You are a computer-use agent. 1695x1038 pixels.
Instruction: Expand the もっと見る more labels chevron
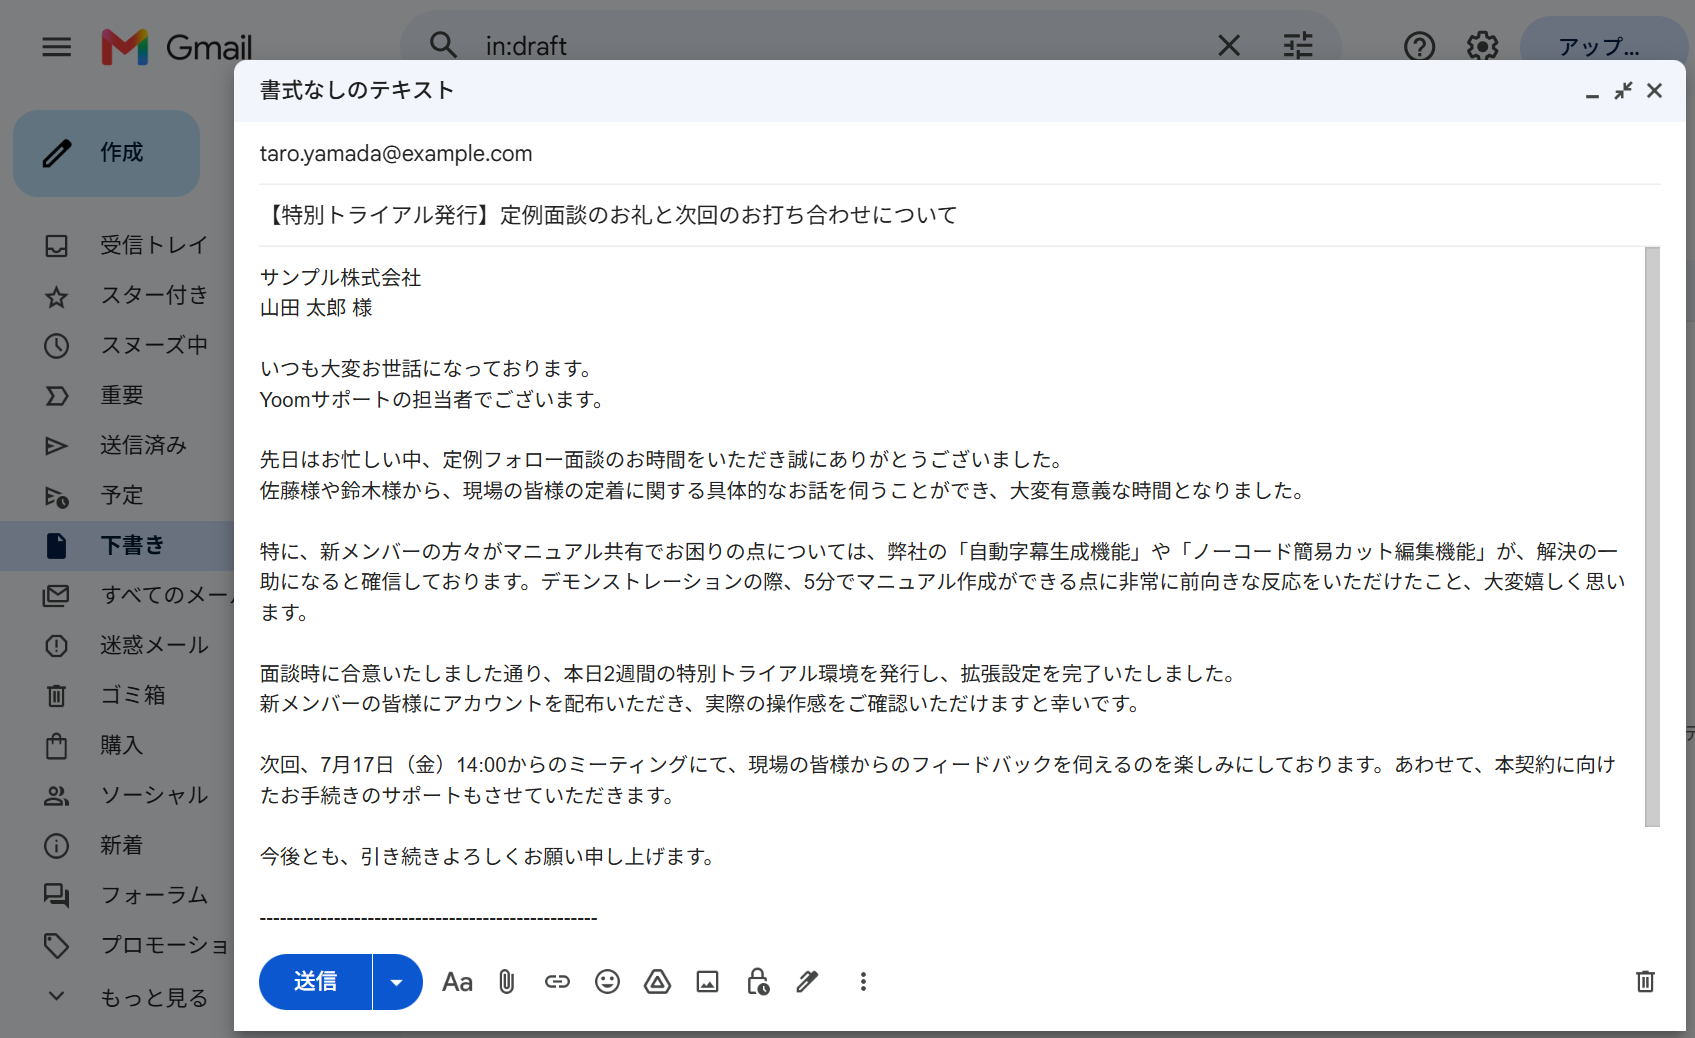point(57,996)
